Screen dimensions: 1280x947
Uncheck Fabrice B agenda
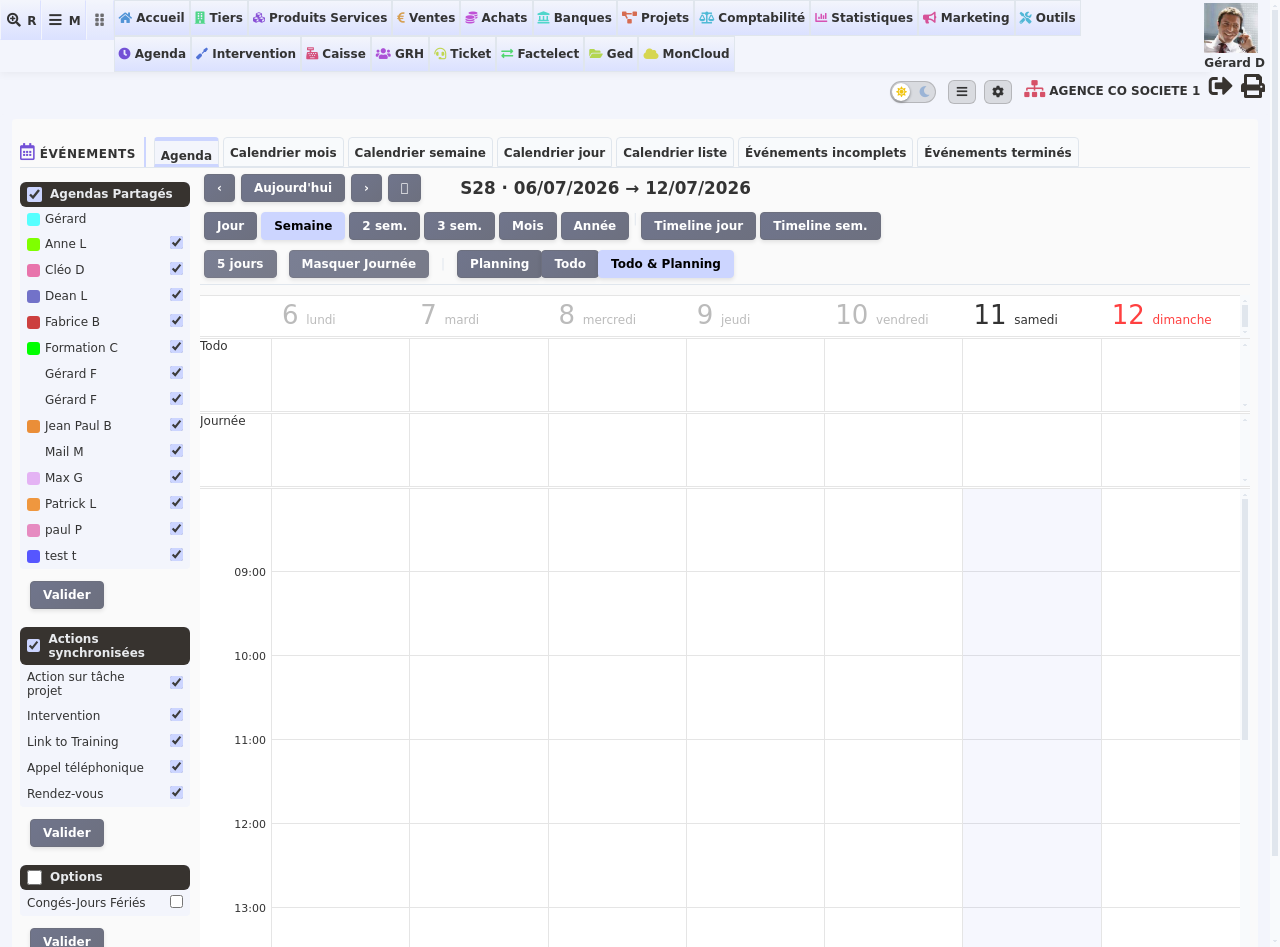(176, 321)
